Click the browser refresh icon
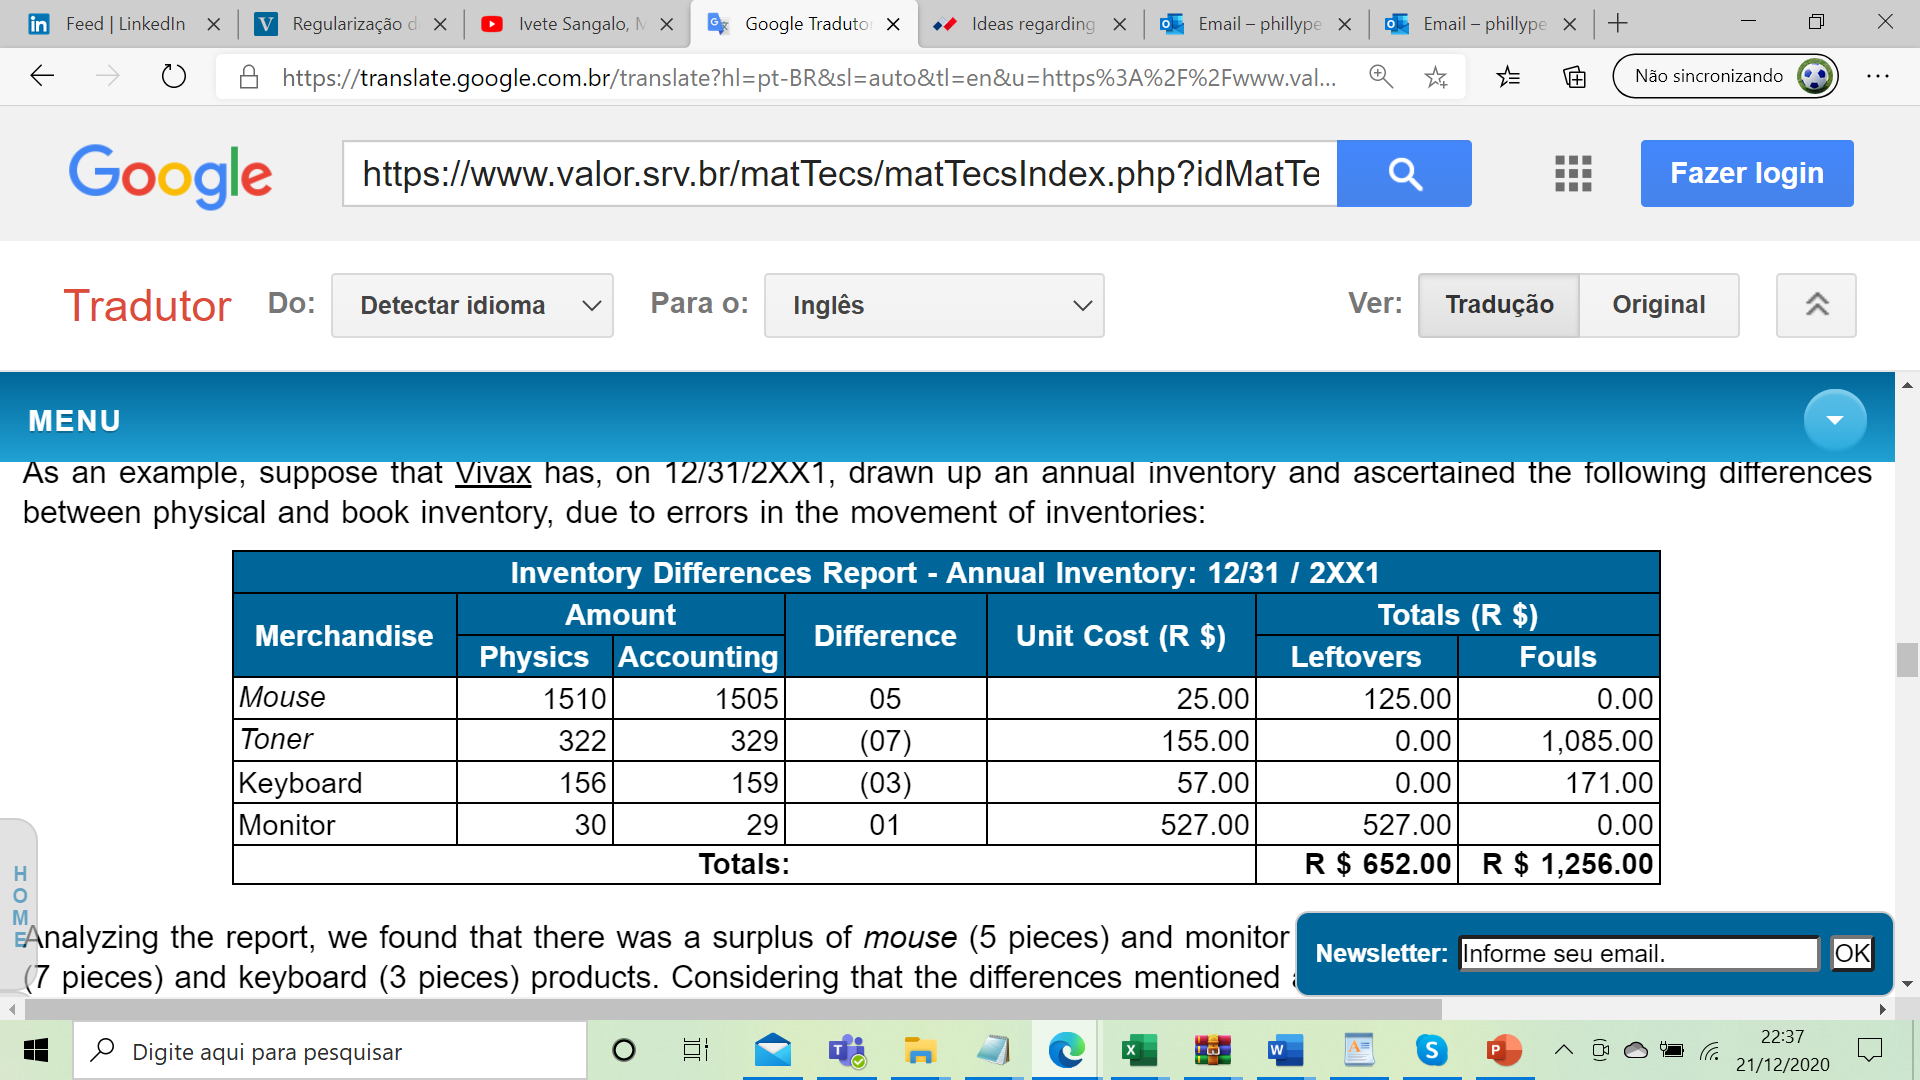Viewport: 1920px width, 1080px height. [174, 76]
